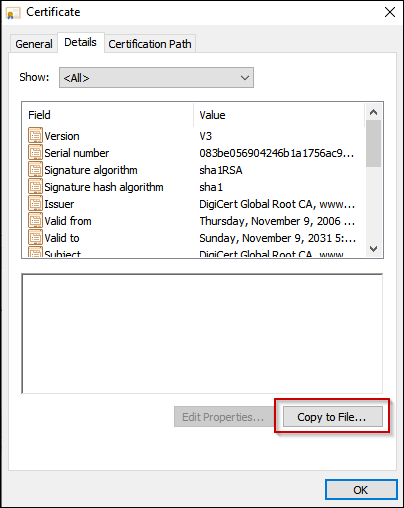Screen dimensions: 404x508
Task: Click the Certificate window title icon
Action: coord(13,13)
